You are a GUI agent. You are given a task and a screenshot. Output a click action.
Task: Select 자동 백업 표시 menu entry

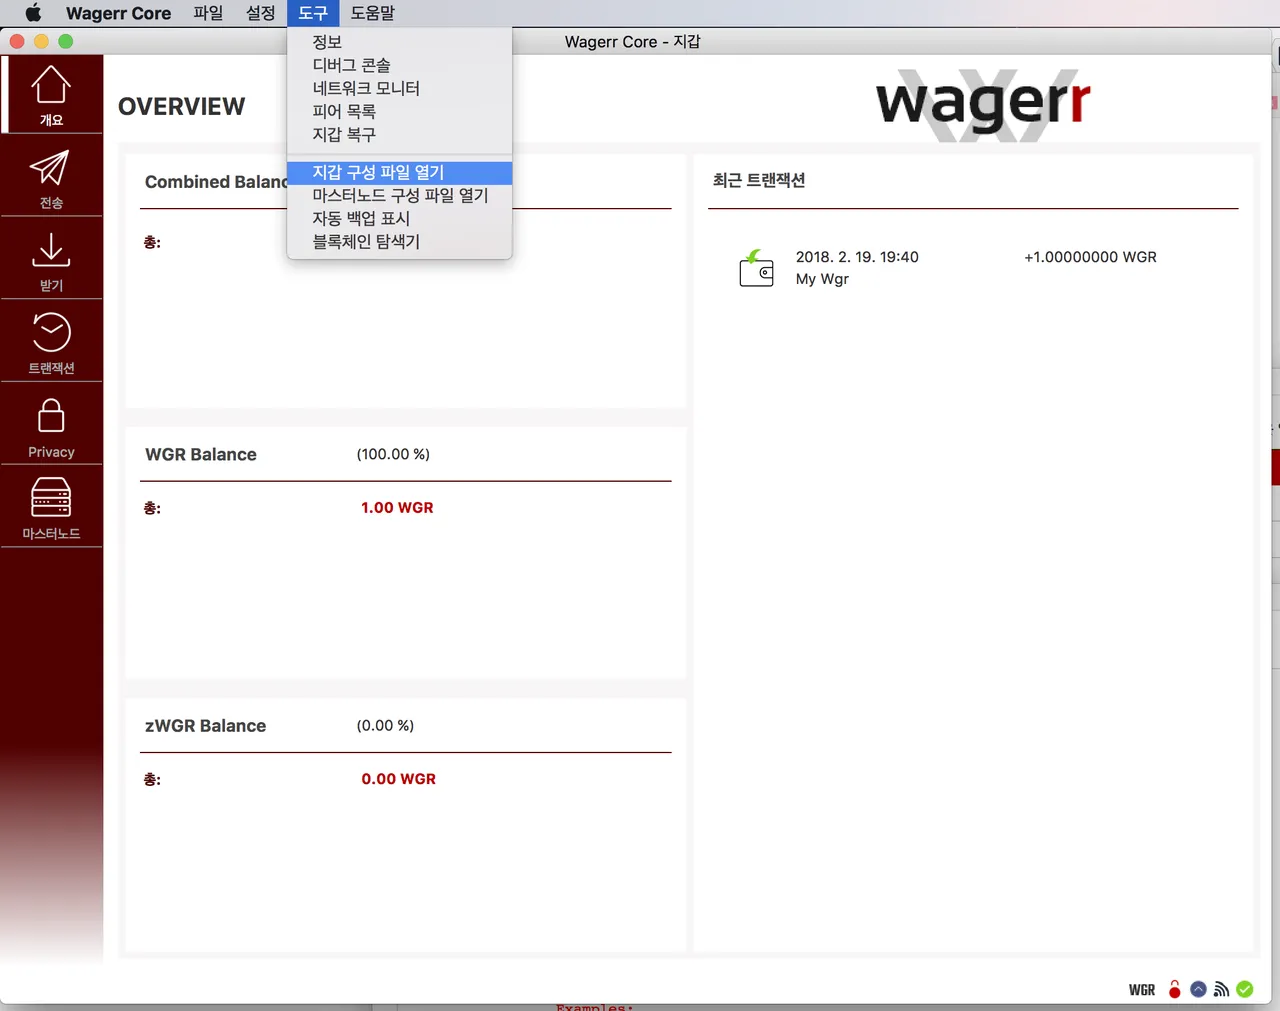coord(400,218)
